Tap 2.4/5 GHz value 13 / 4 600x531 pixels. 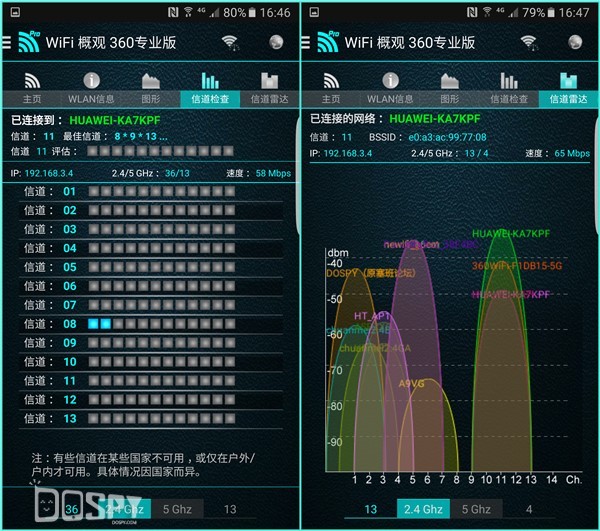pyautogui.click(x=476, y=153)
